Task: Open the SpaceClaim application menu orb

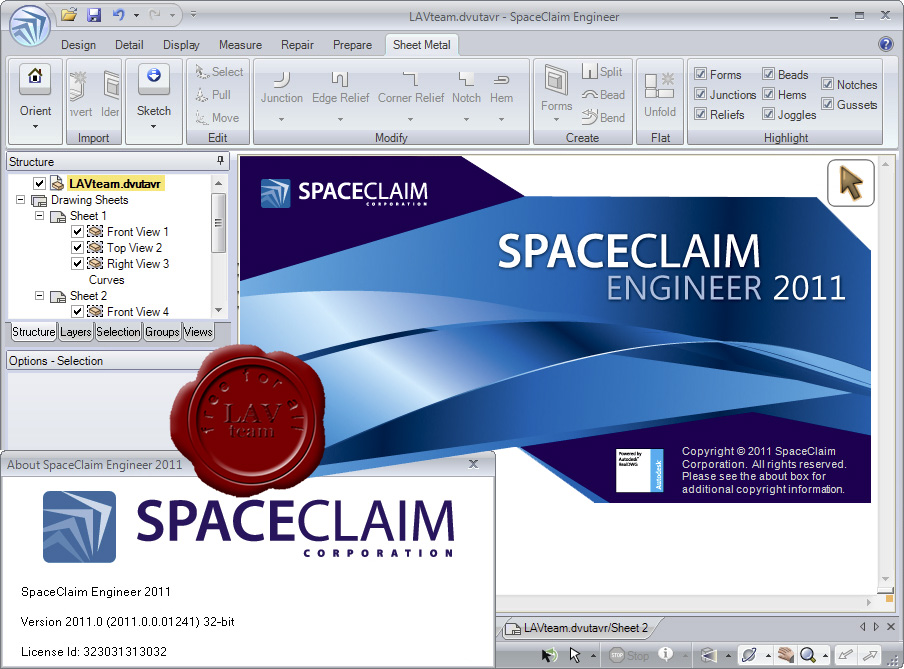Action: [x=30, y=25]
